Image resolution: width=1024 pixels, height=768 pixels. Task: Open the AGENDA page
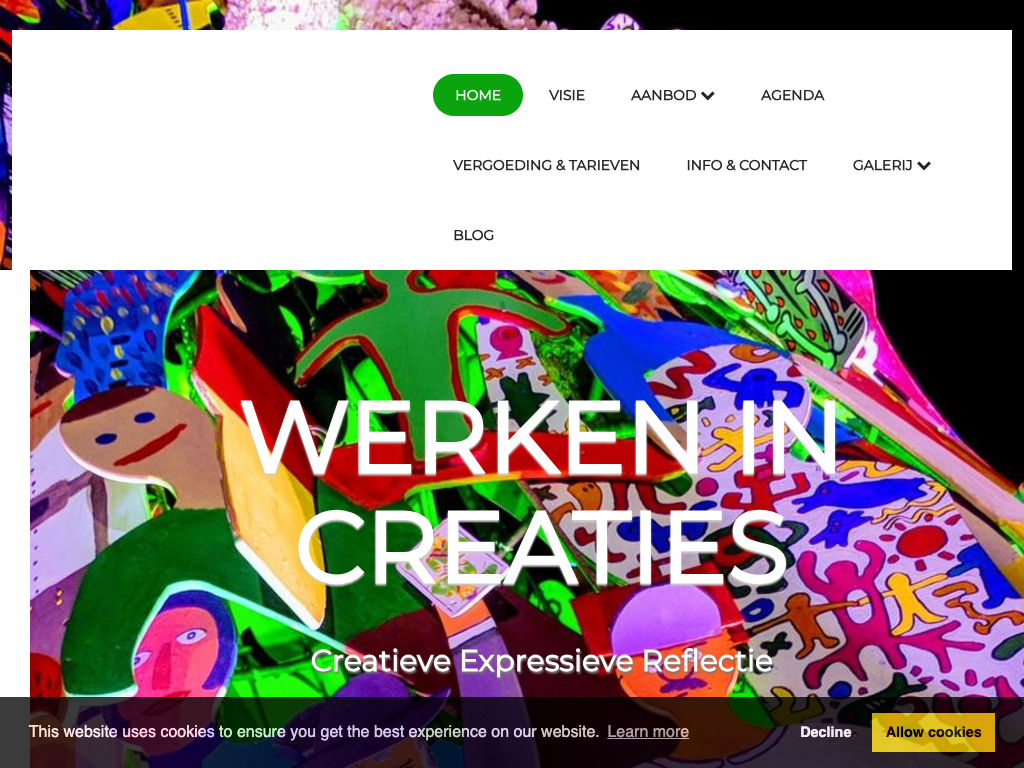tap(792, 95)
